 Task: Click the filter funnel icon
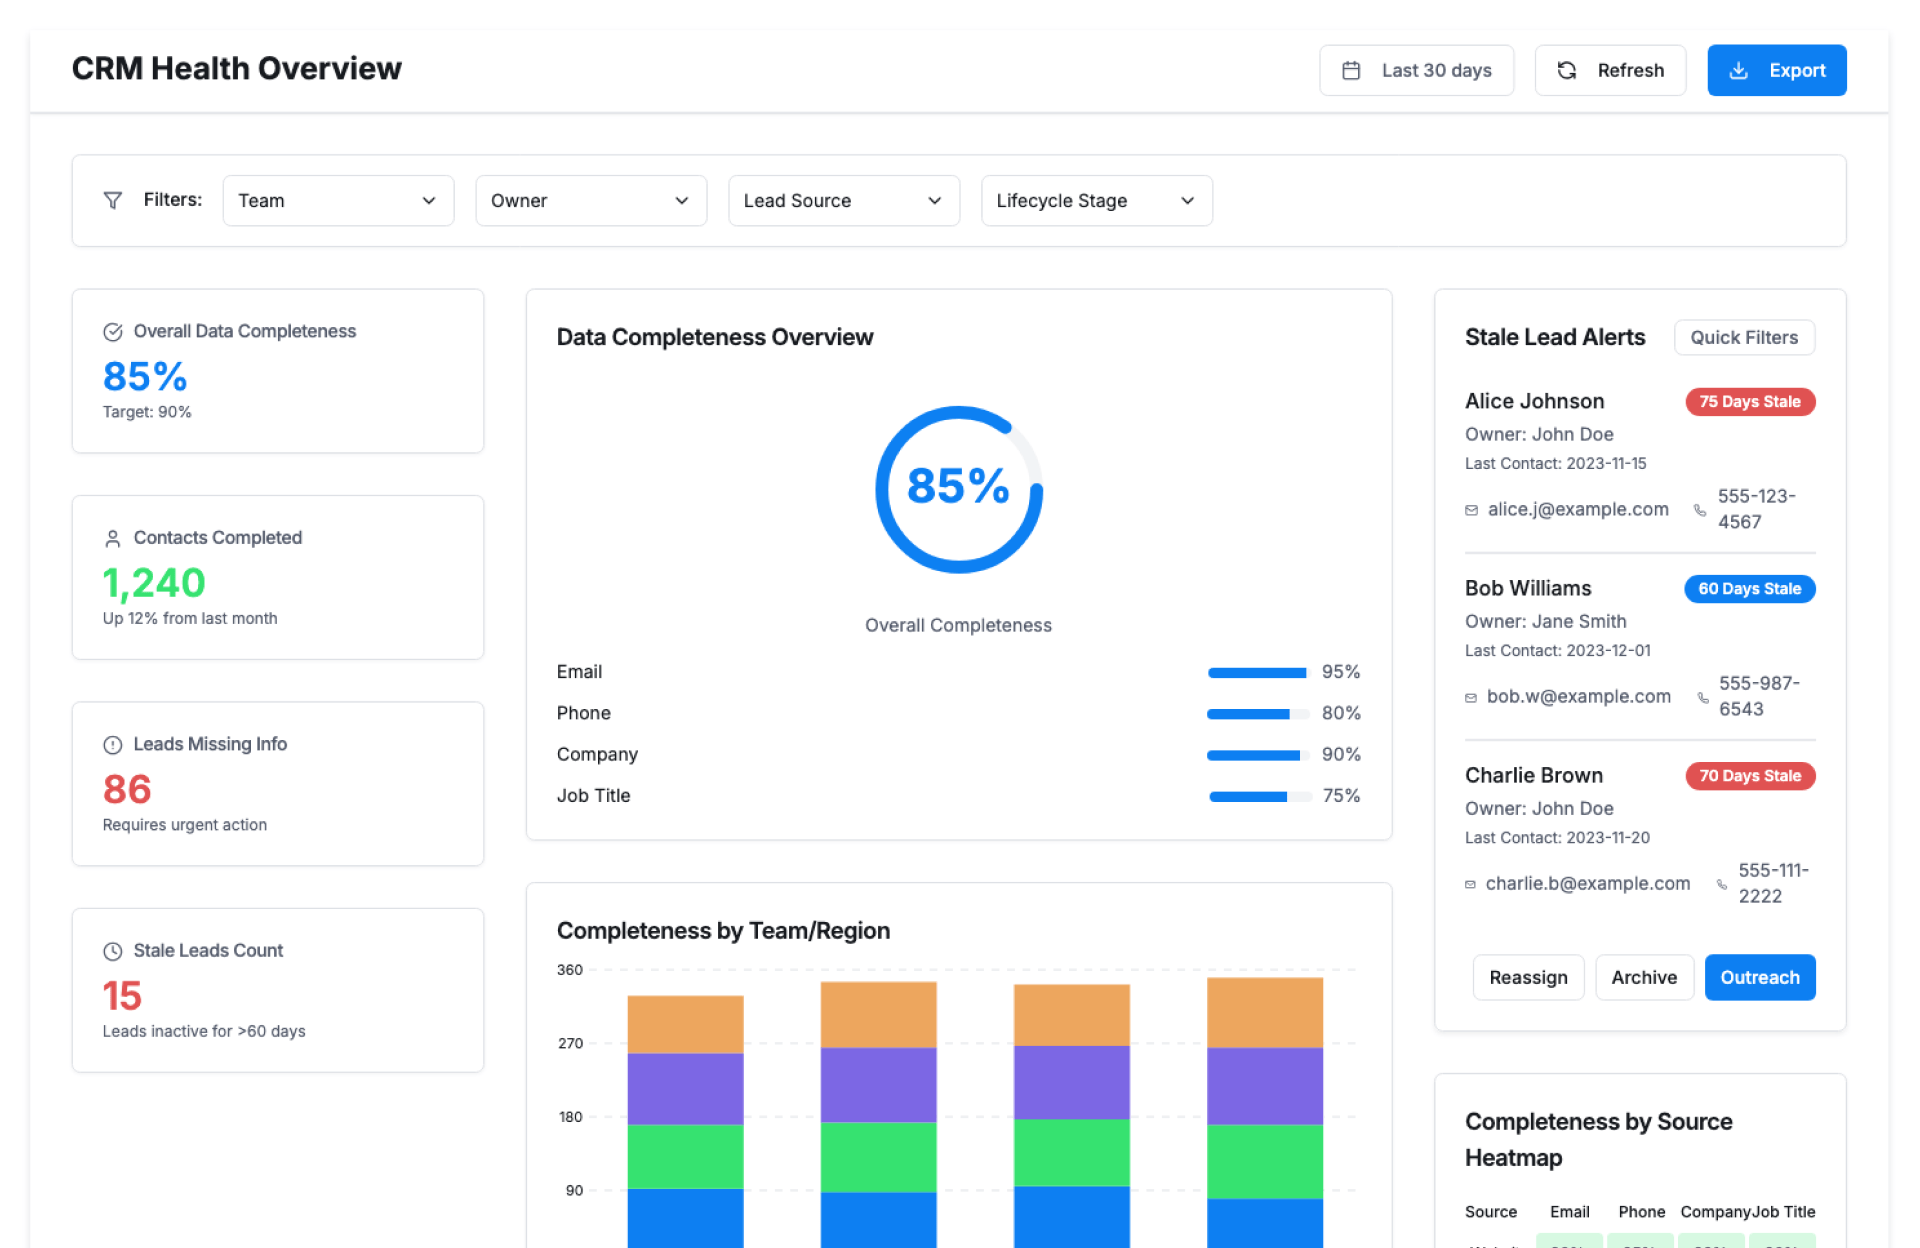(113, 201)
